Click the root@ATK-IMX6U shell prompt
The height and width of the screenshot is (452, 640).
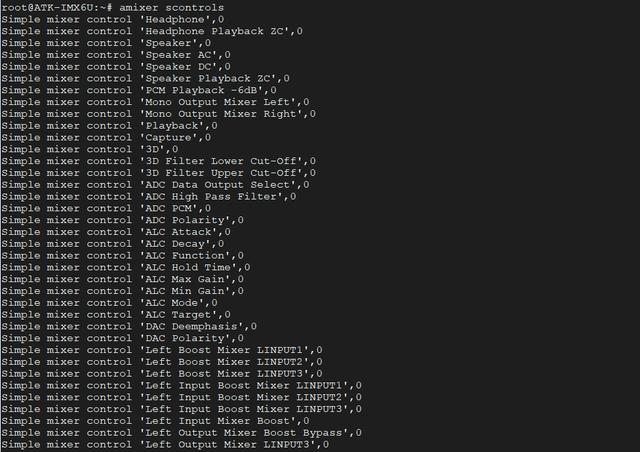point(57,8)
